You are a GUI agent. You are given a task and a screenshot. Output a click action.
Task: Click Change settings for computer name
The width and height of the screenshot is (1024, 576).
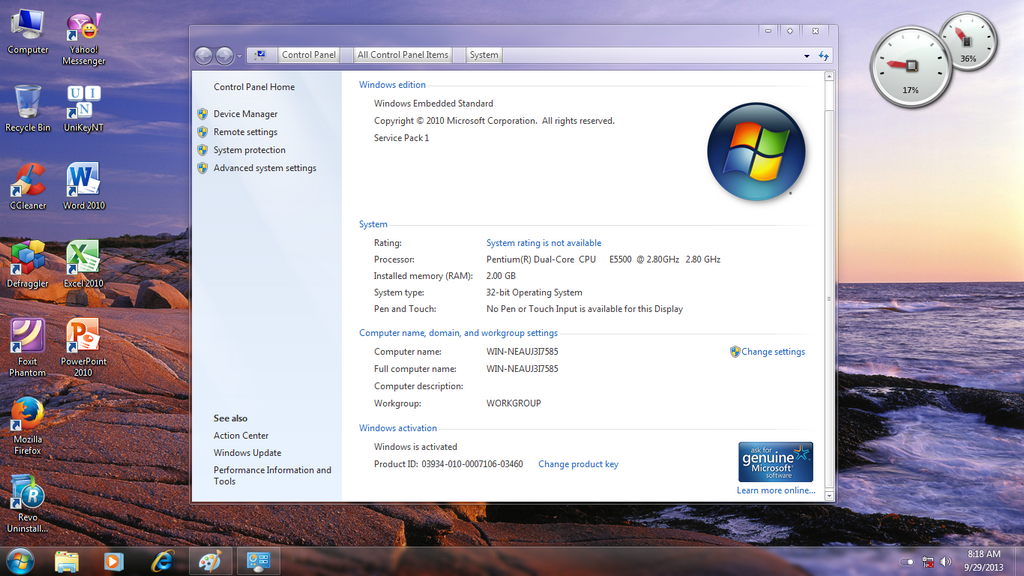point(772,352)
